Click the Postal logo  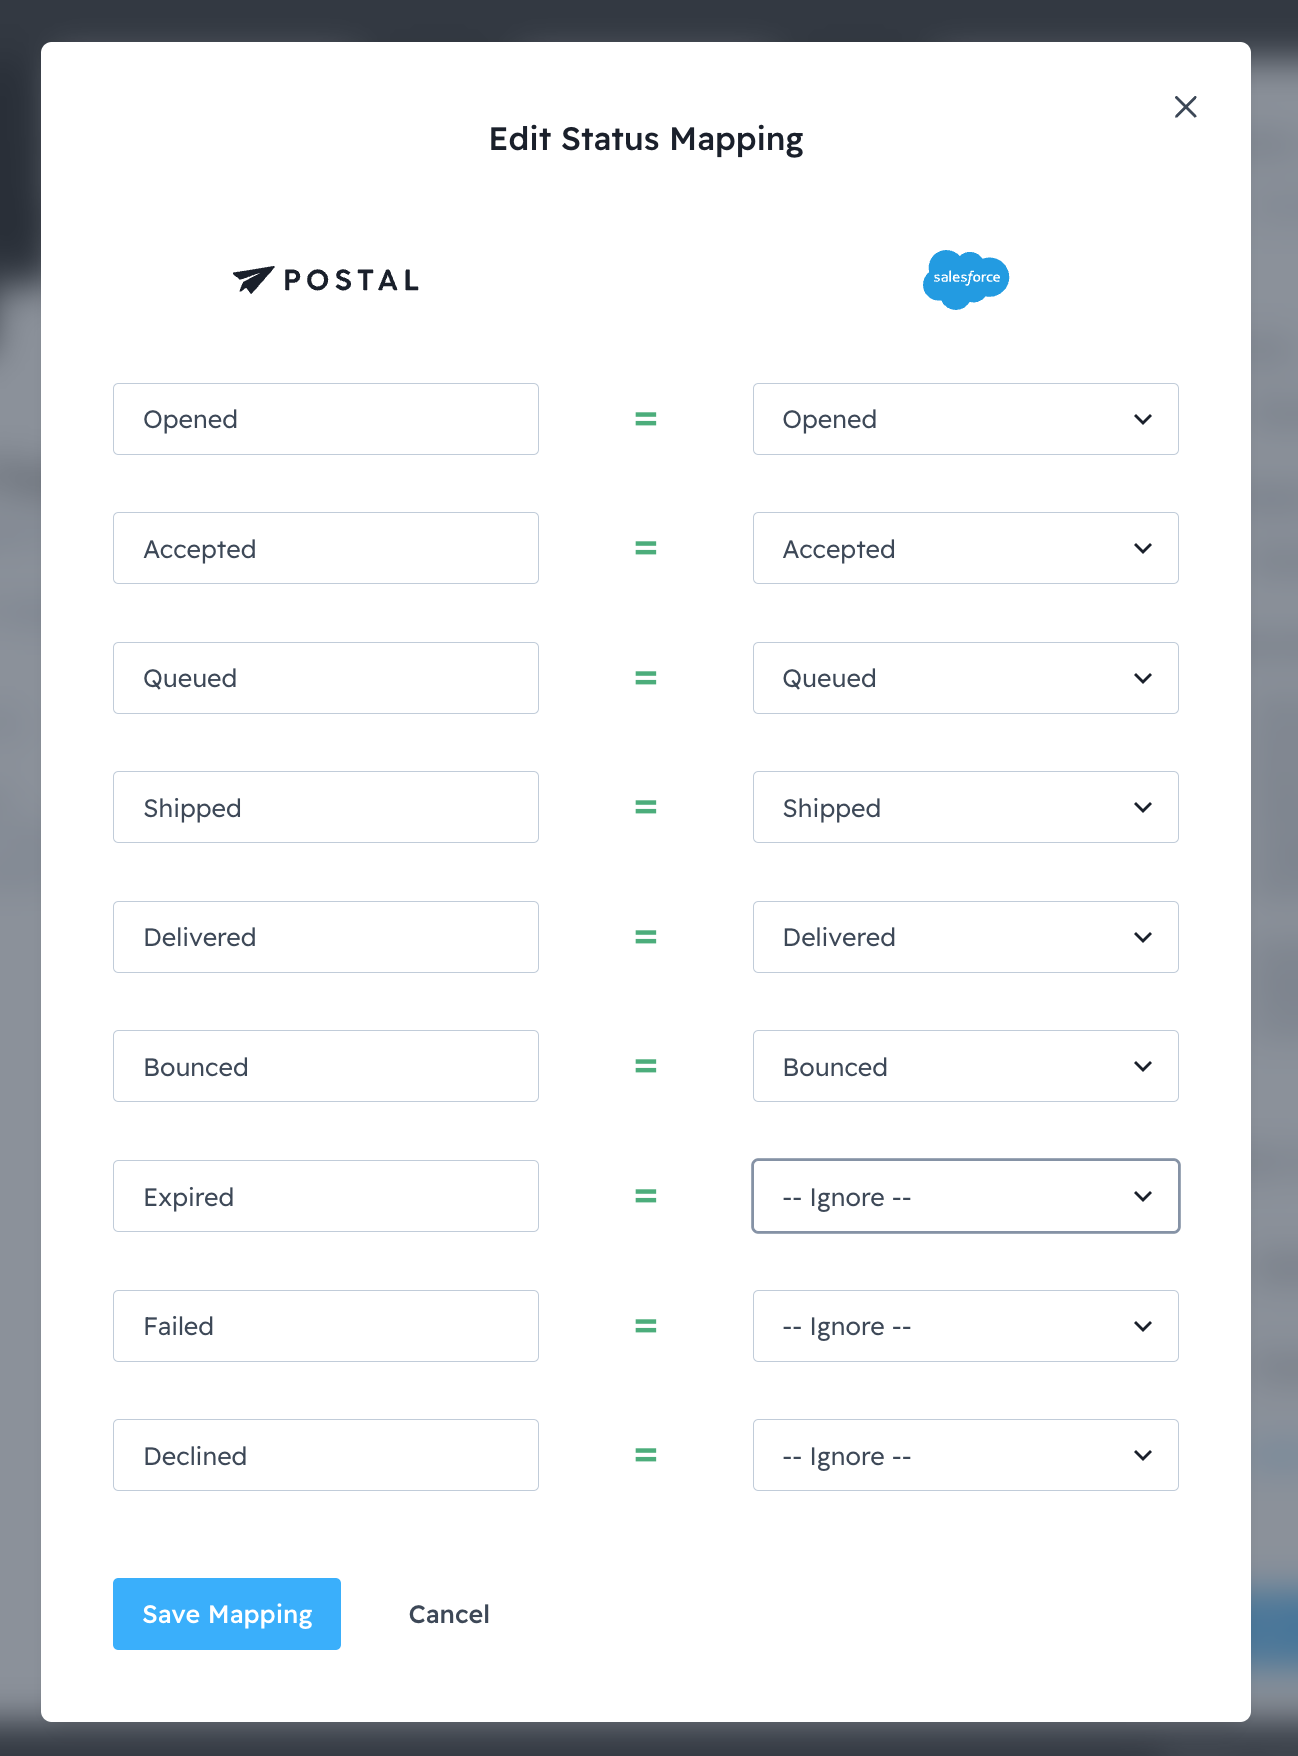pyautogui.click(x=326, y=280)
